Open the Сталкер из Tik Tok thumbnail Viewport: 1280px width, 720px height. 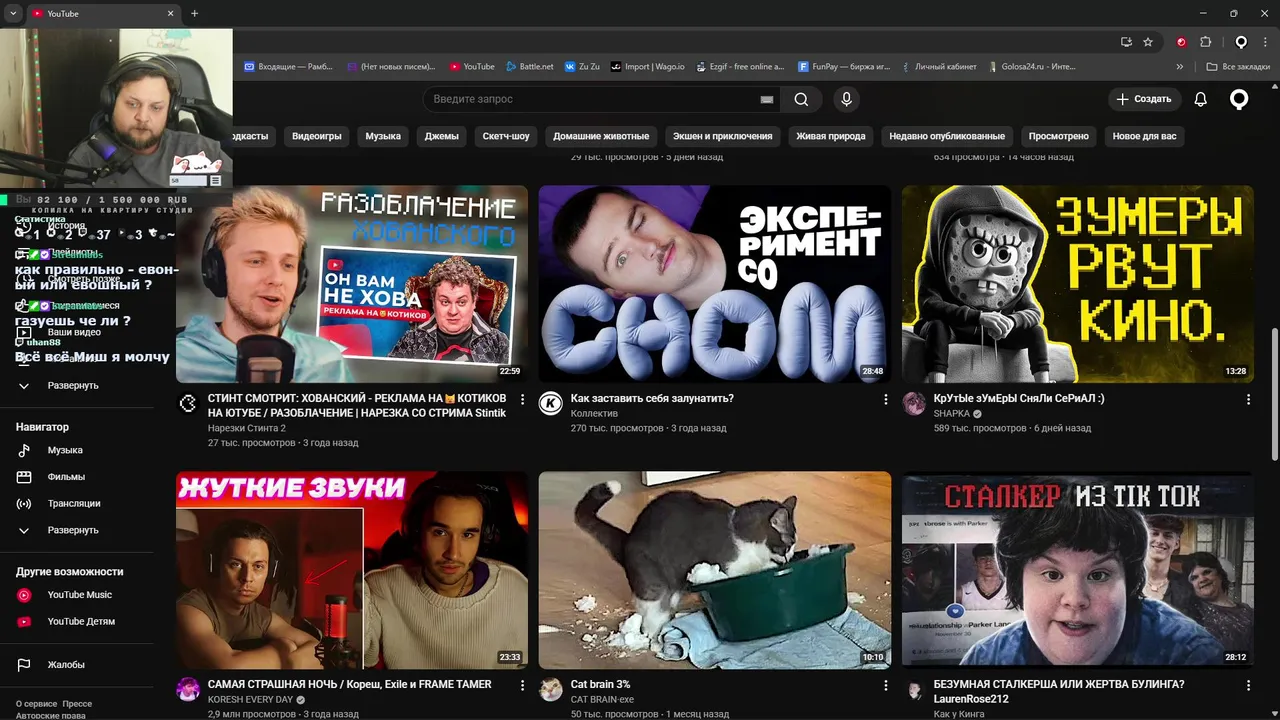coord(1078,570)
